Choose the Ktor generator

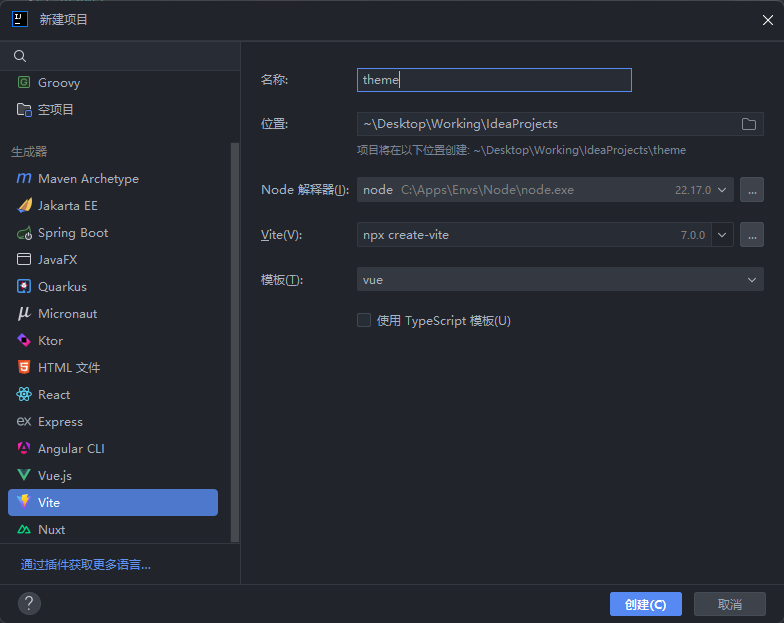tap(113, 340)
